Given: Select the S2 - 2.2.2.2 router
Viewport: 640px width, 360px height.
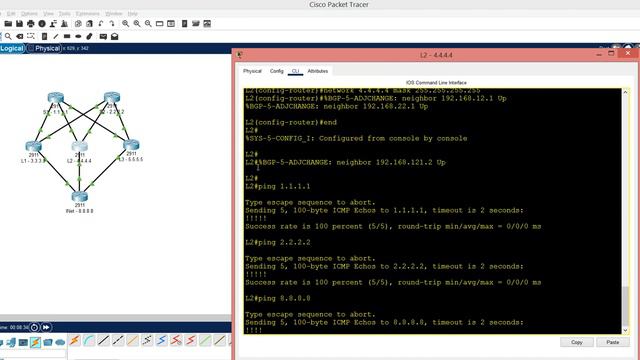Looking at the screenshot, I should click(x=112, y=97).
